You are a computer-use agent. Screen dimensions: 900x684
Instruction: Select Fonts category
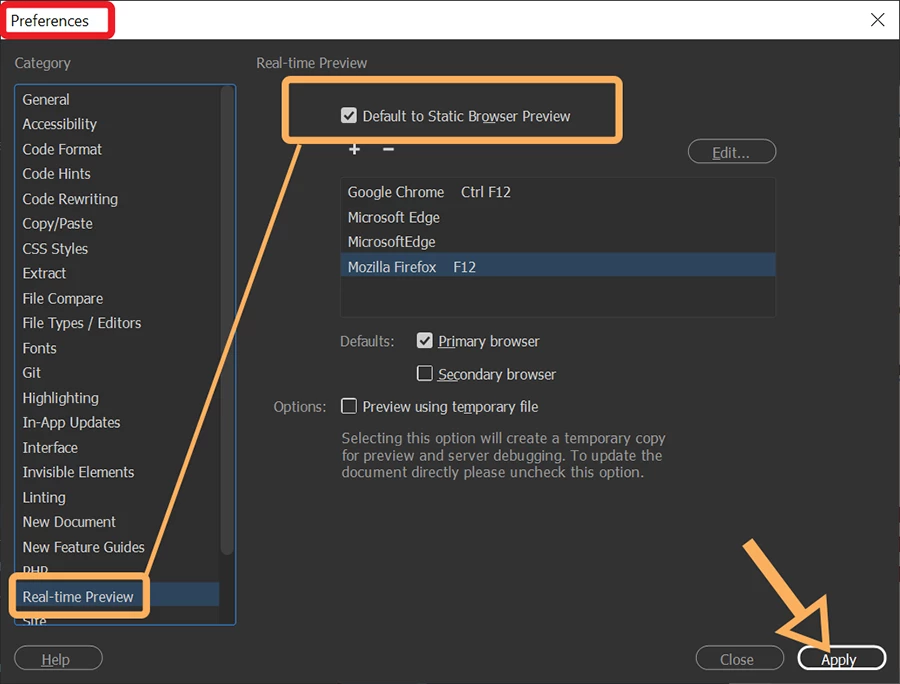pos(39,348)
